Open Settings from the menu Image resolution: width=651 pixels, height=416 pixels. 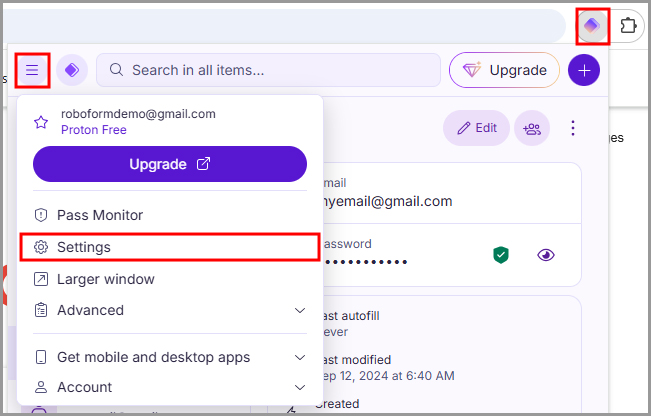pos(170,247)
